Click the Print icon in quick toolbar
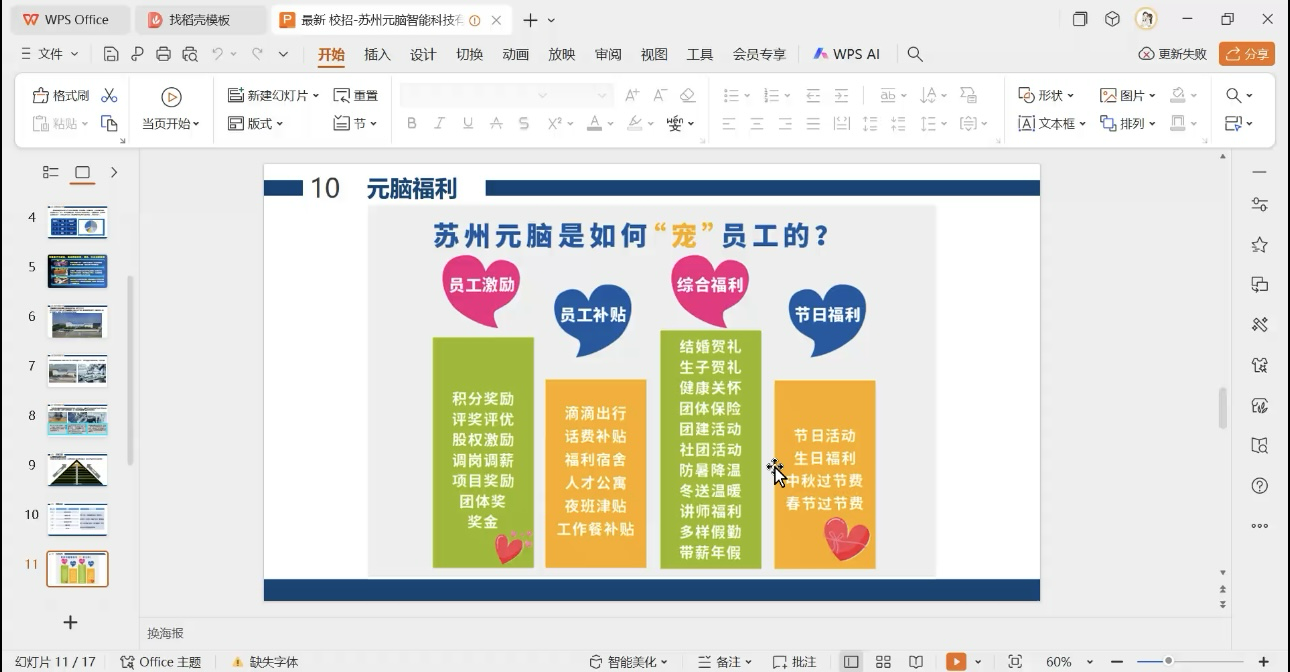 click(x=163, y=54)
